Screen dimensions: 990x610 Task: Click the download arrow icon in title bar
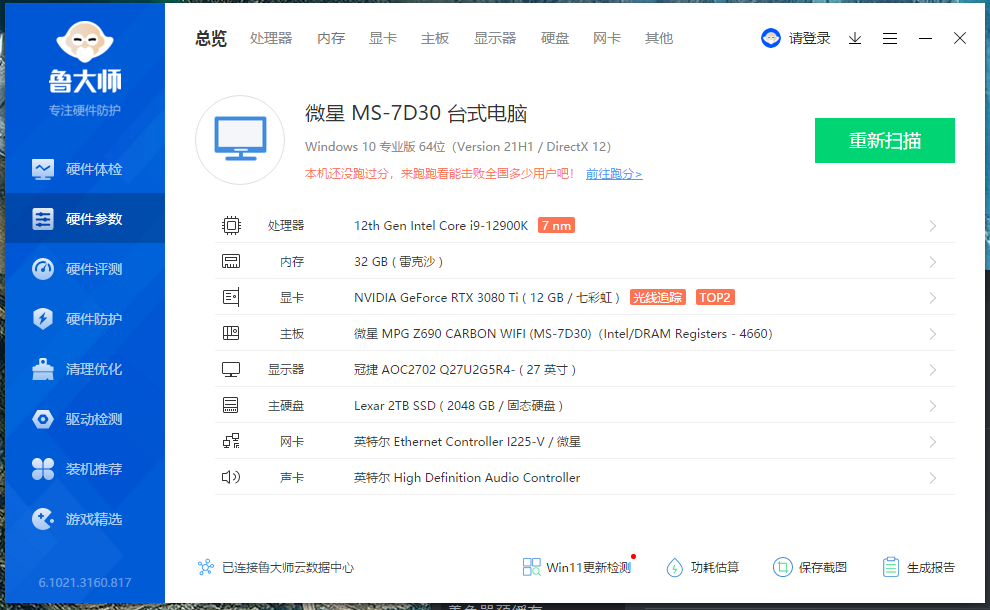(x=855, y=38)
